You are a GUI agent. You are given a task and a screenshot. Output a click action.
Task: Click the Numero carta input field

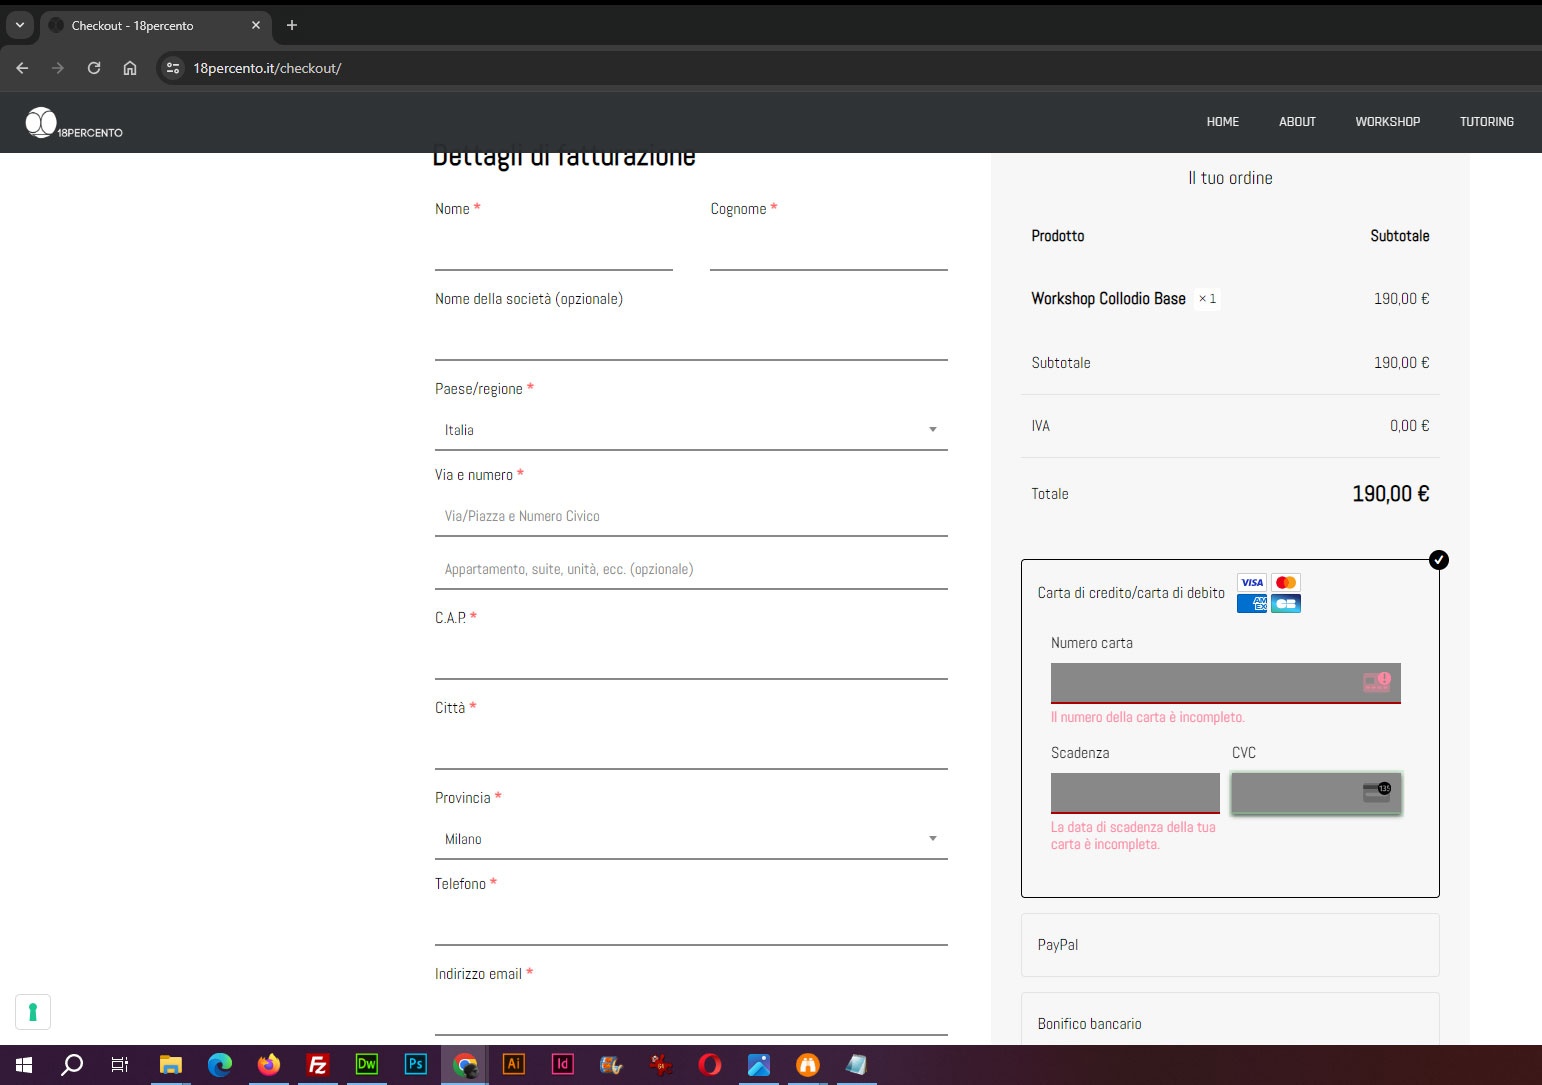click(1225, 683)
